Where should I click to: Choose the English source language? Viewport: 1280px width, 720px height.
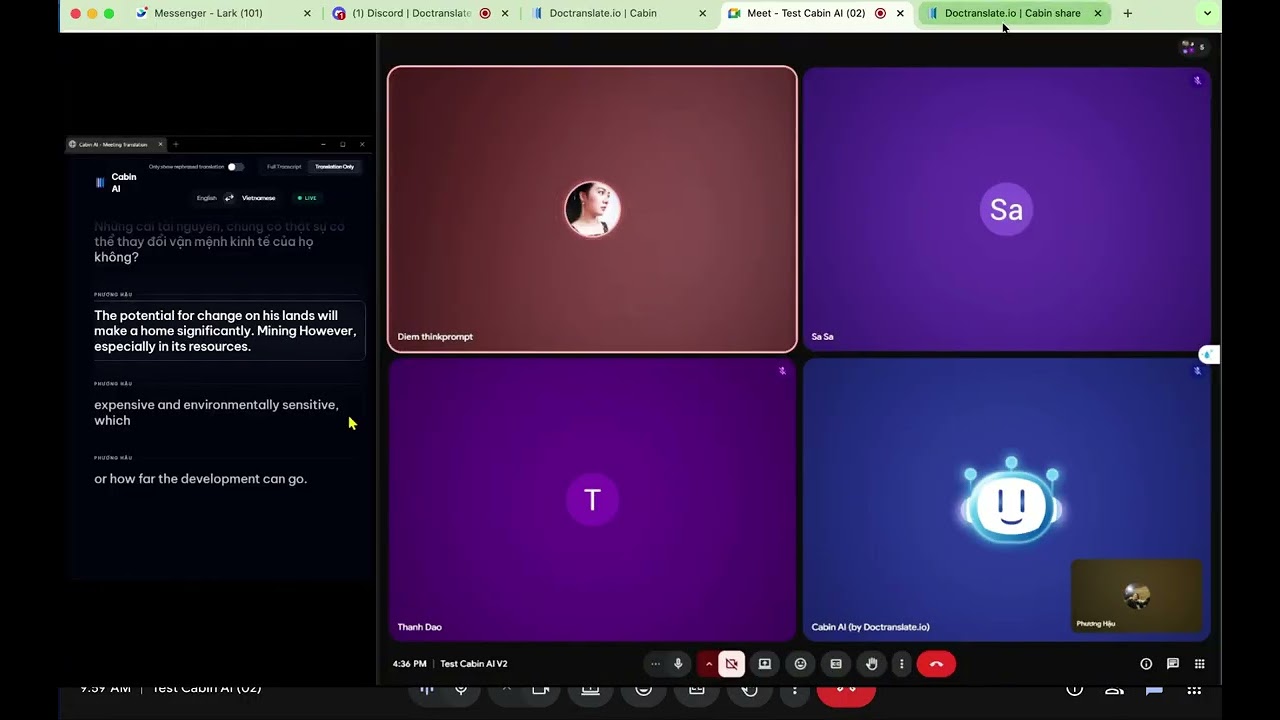point(206,198)
